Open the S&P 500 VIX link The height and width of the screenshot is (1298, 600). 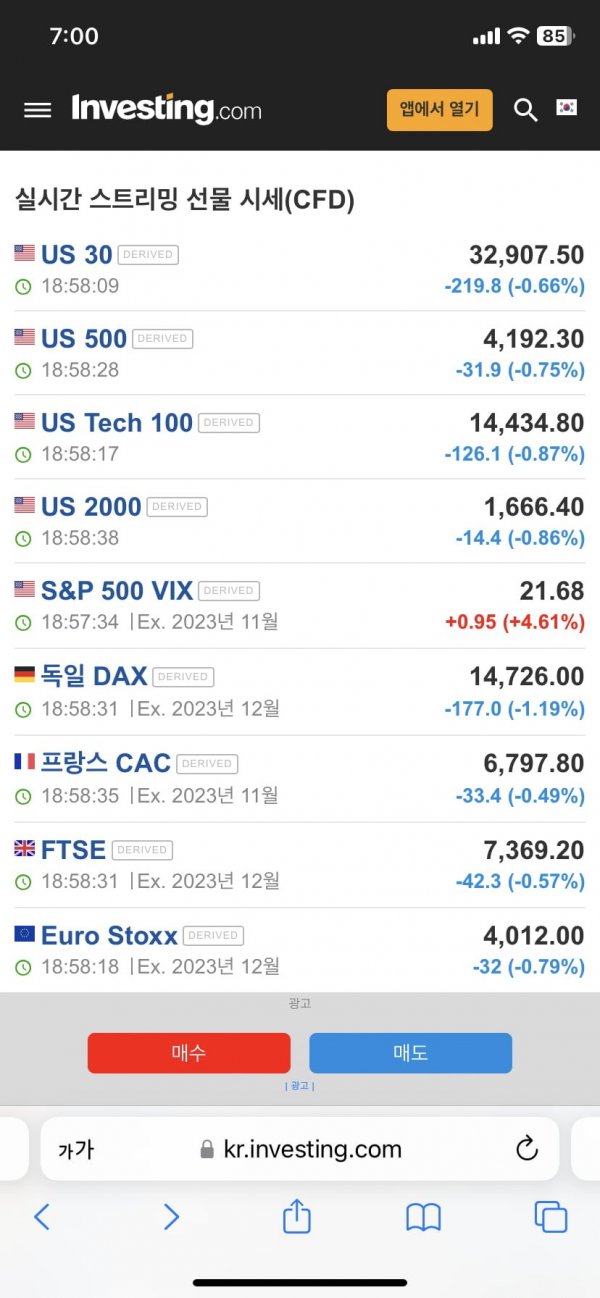(117, 590)
